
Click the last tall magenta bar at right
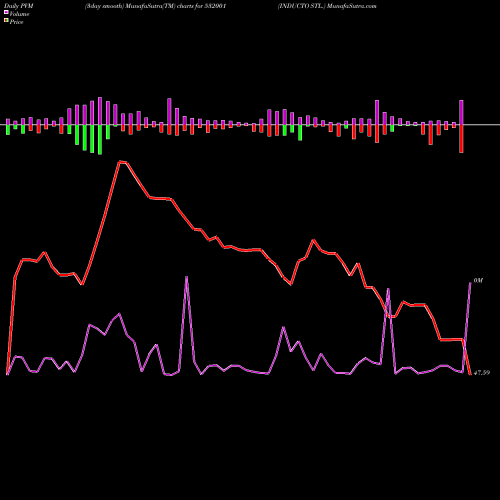point(461,112)
